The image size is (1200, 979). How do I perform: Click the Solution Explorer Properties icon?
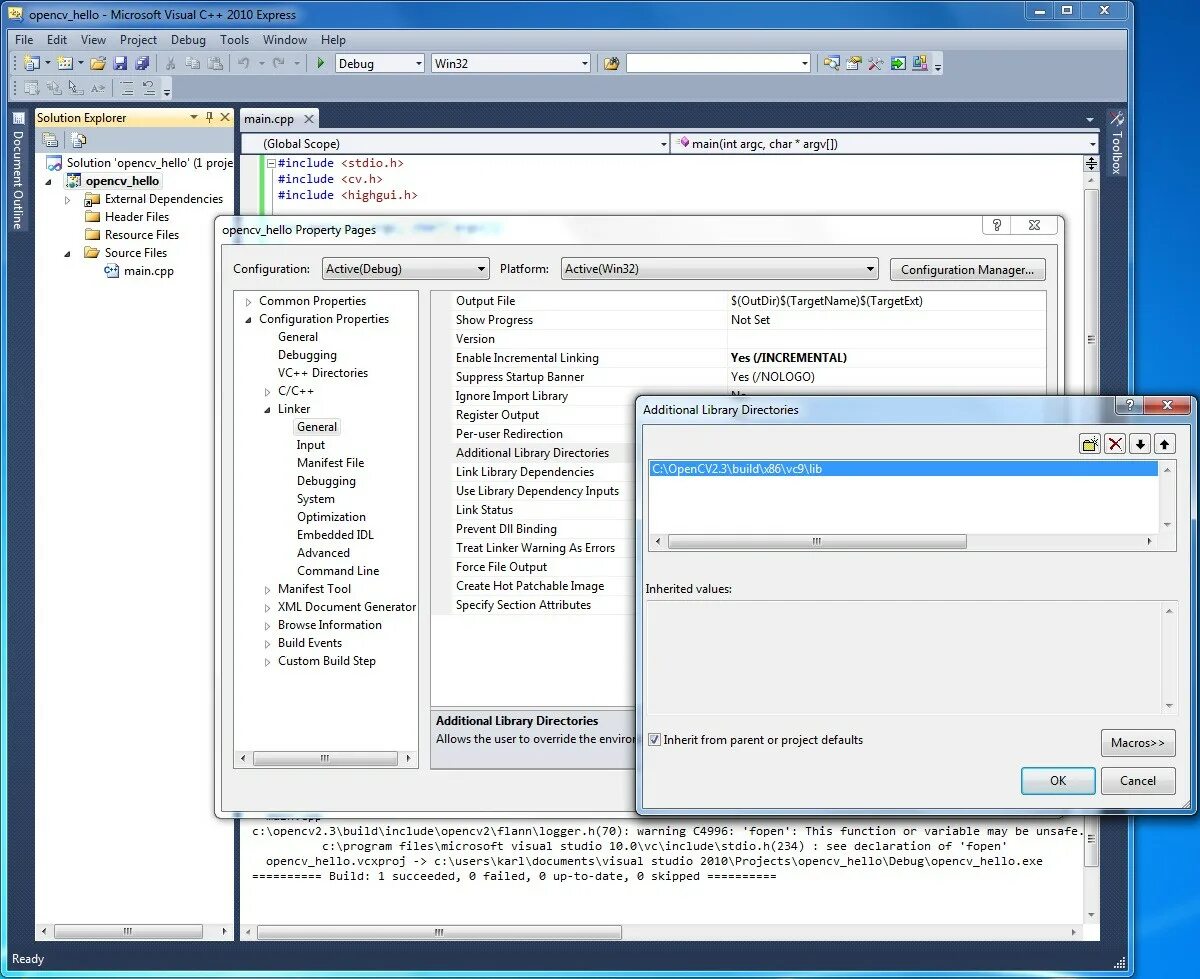pos(51,140)
